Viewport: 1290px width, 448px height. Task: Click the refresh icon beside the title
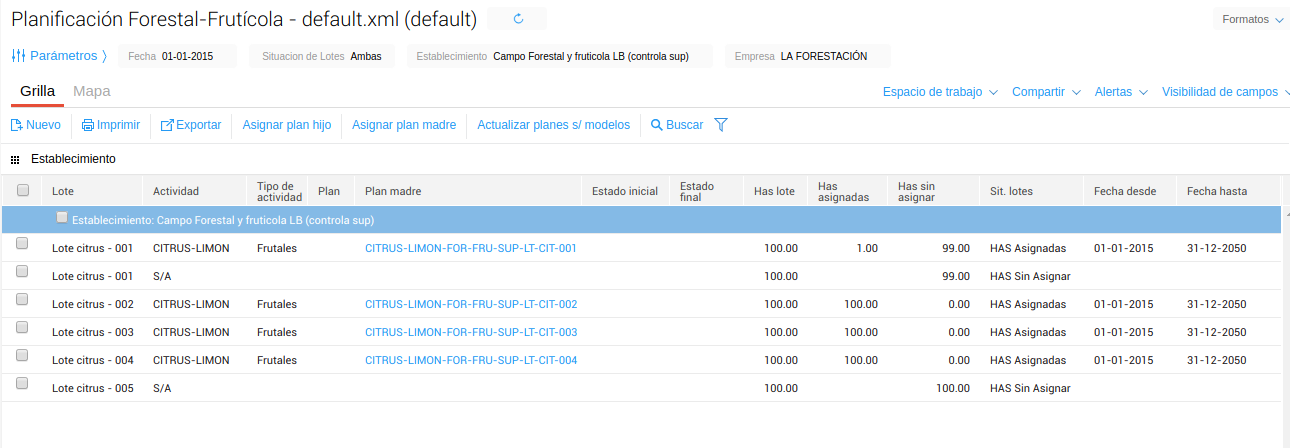[x=517, y=19]
